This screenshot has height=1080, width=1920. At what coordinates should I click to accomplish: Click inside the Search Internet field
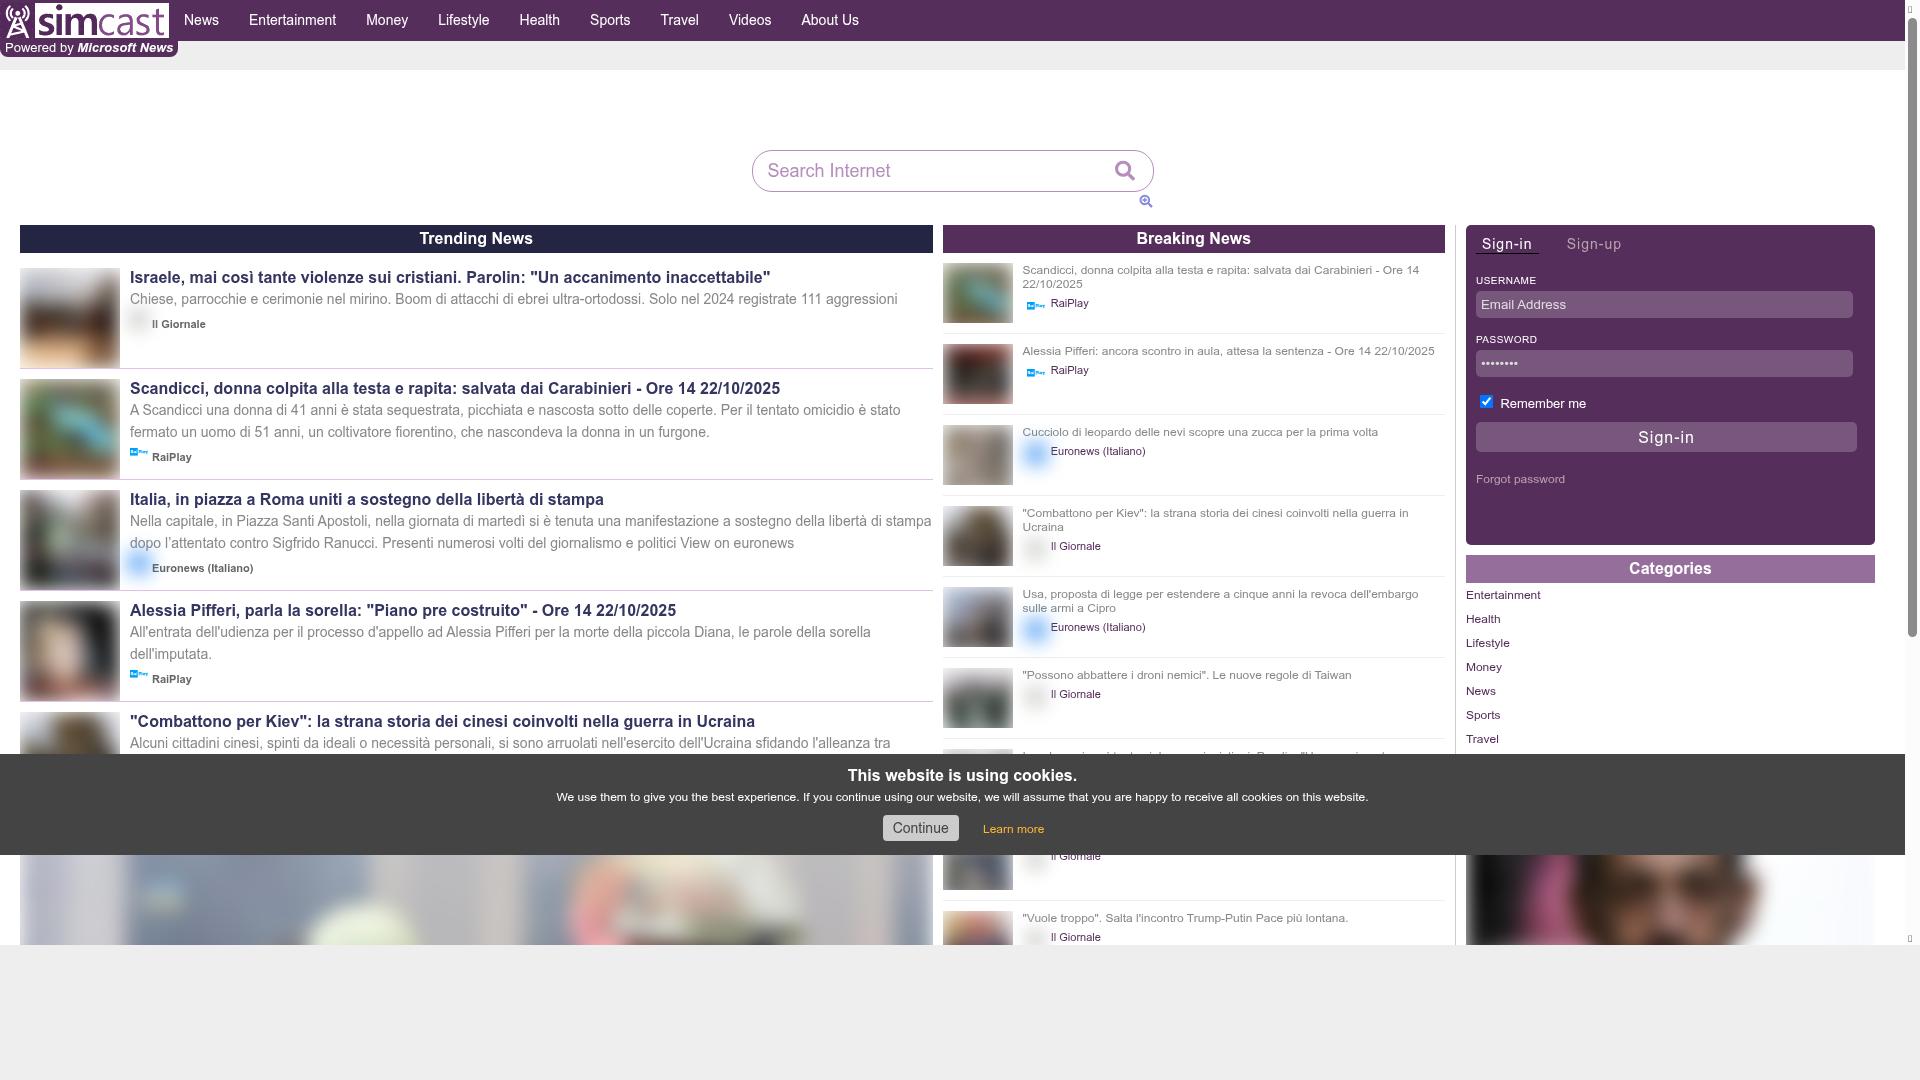(930, 171)
